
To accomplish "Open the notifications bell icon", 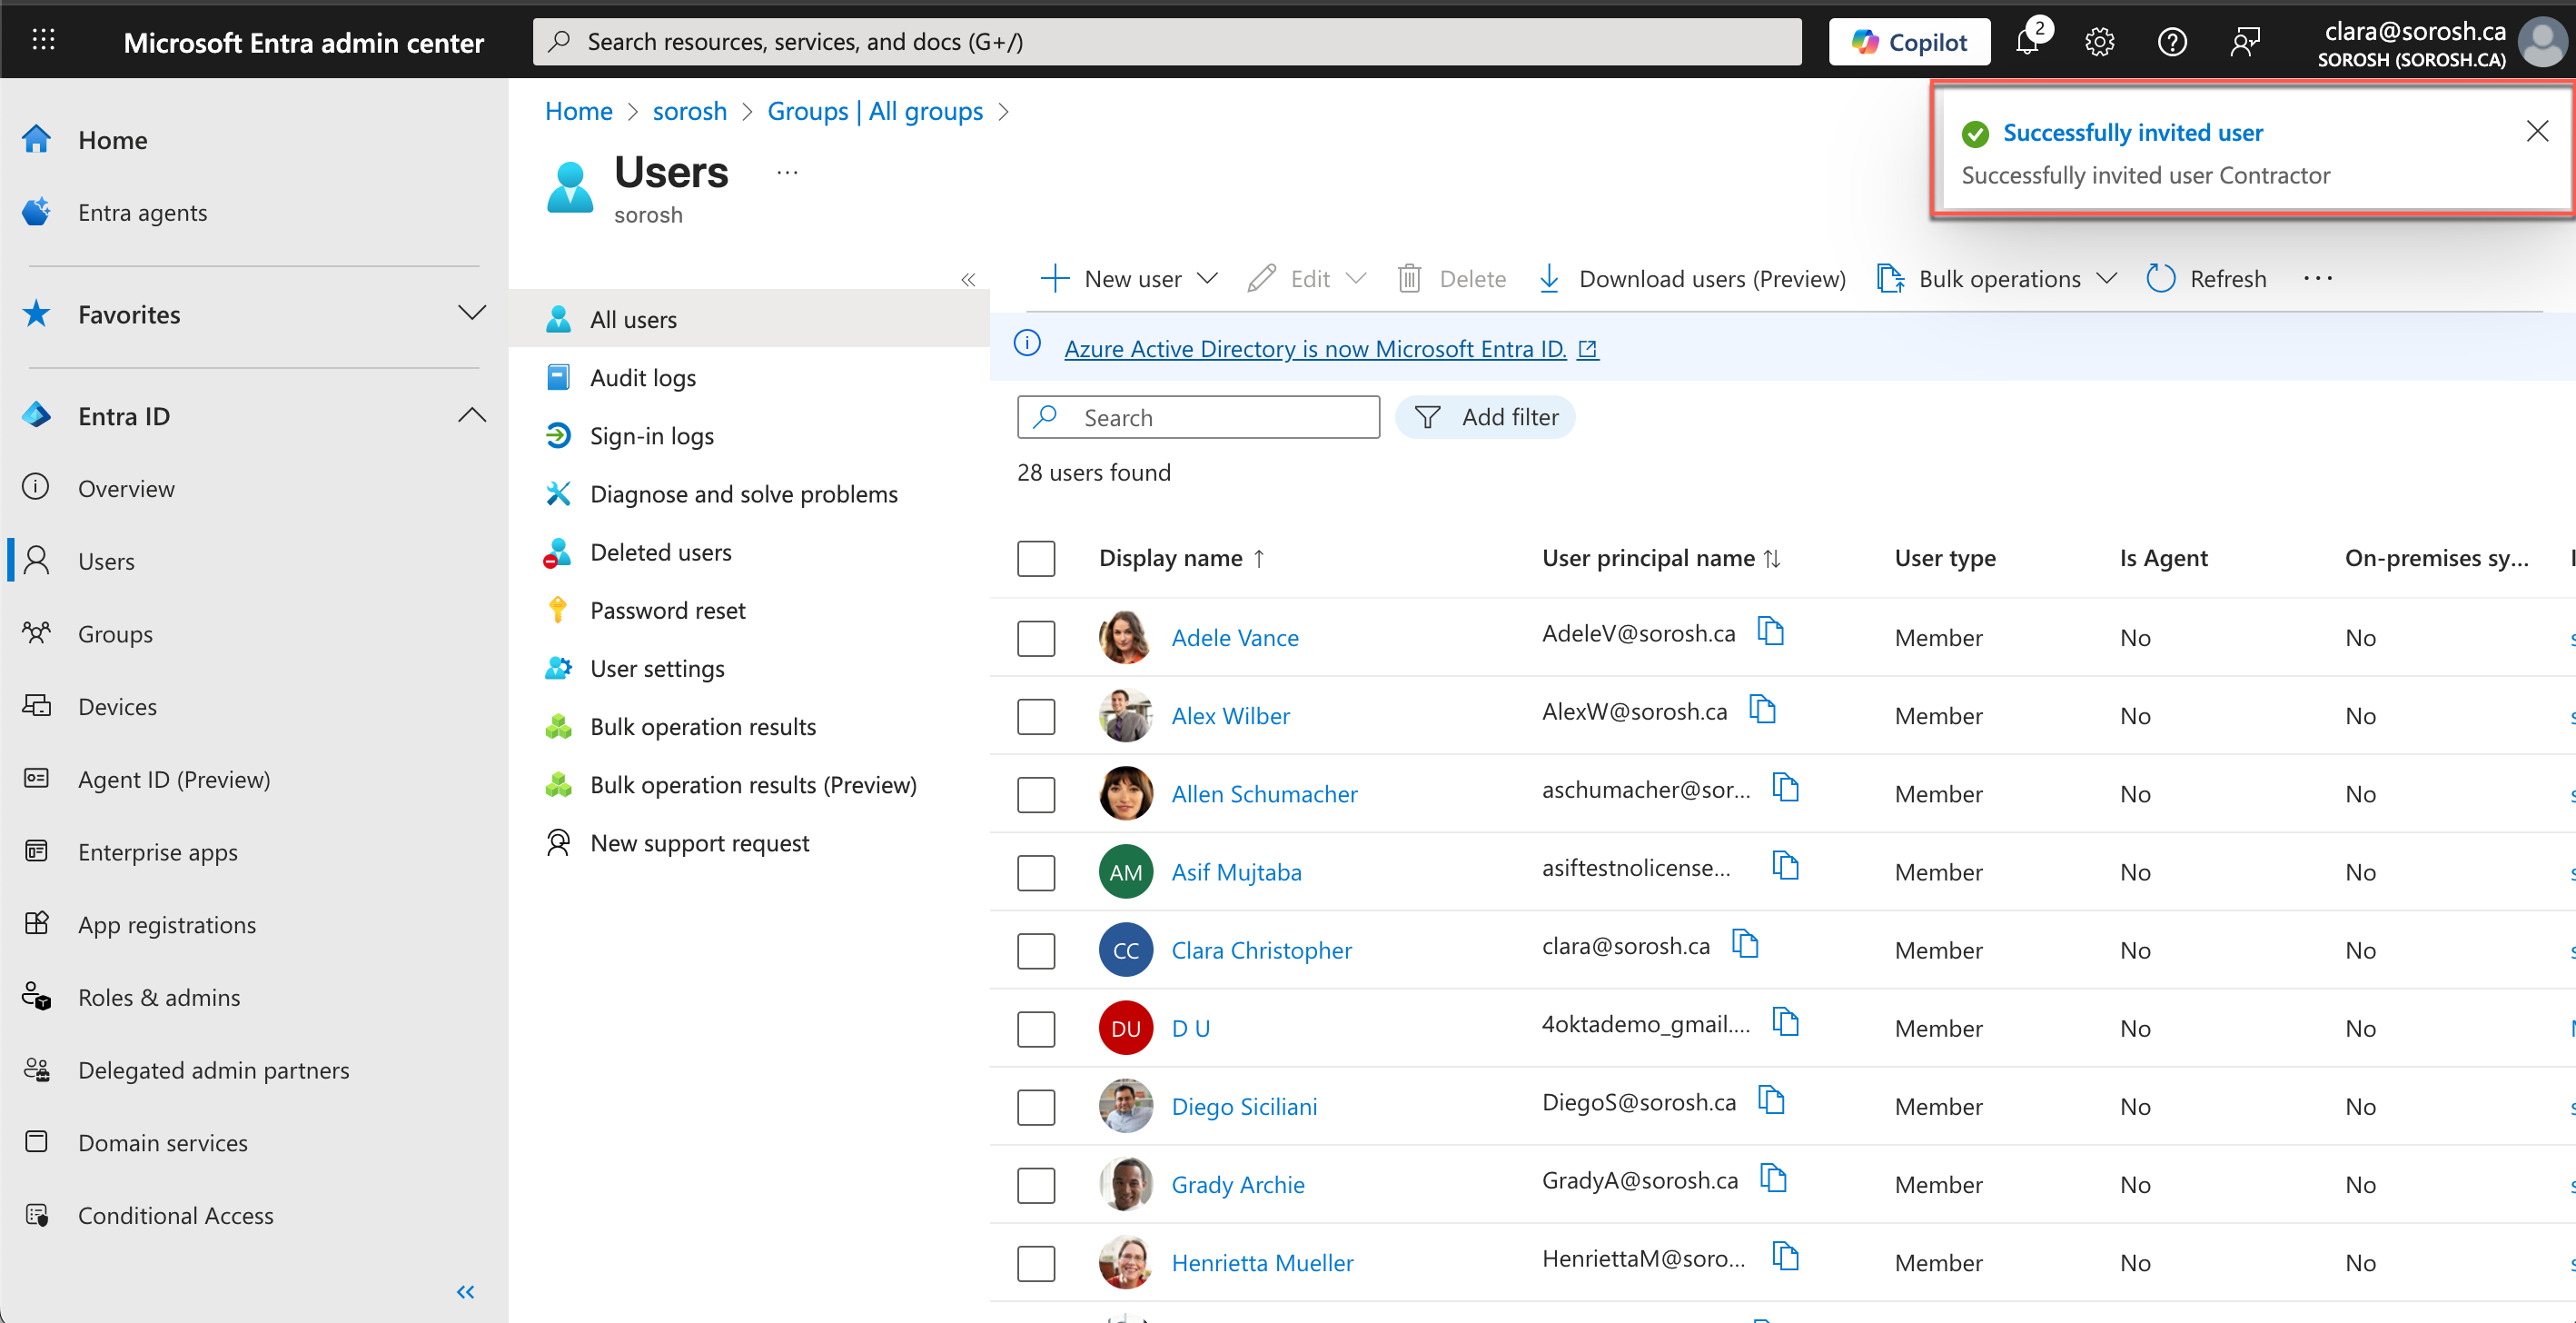I will coord(2028,42).
